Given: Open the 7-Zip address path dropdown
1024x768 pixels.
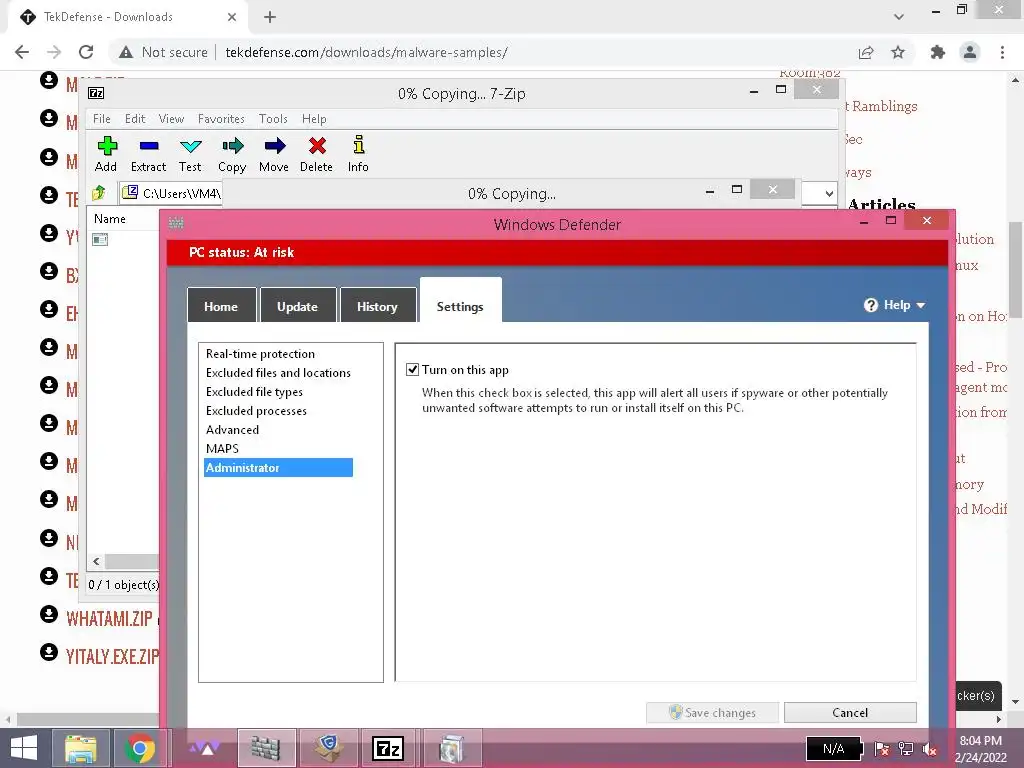Looking at the screenshot, I should point(829,193).
